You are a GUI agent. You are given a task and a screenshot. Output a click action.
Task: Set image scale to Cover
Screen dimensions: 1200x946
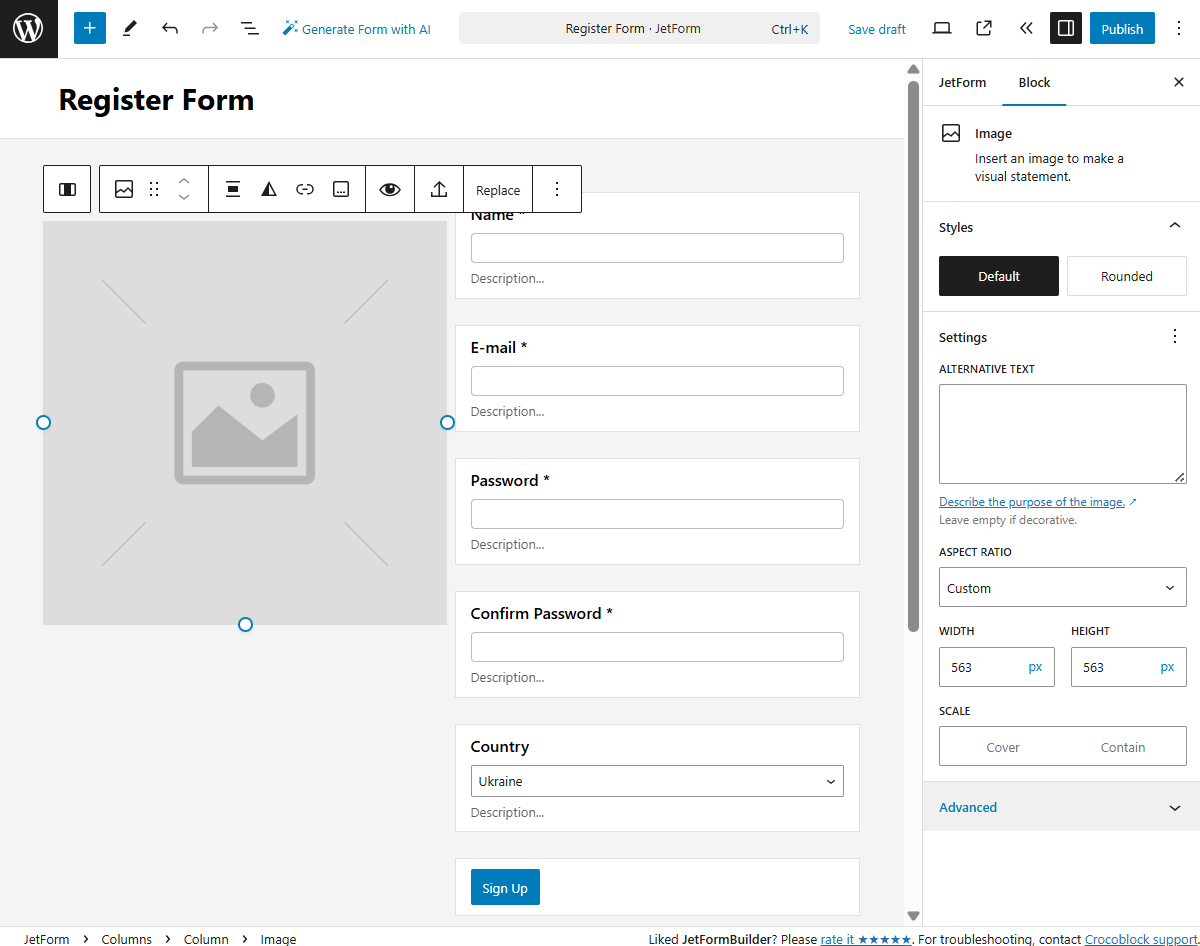[x=1002, y=746]
